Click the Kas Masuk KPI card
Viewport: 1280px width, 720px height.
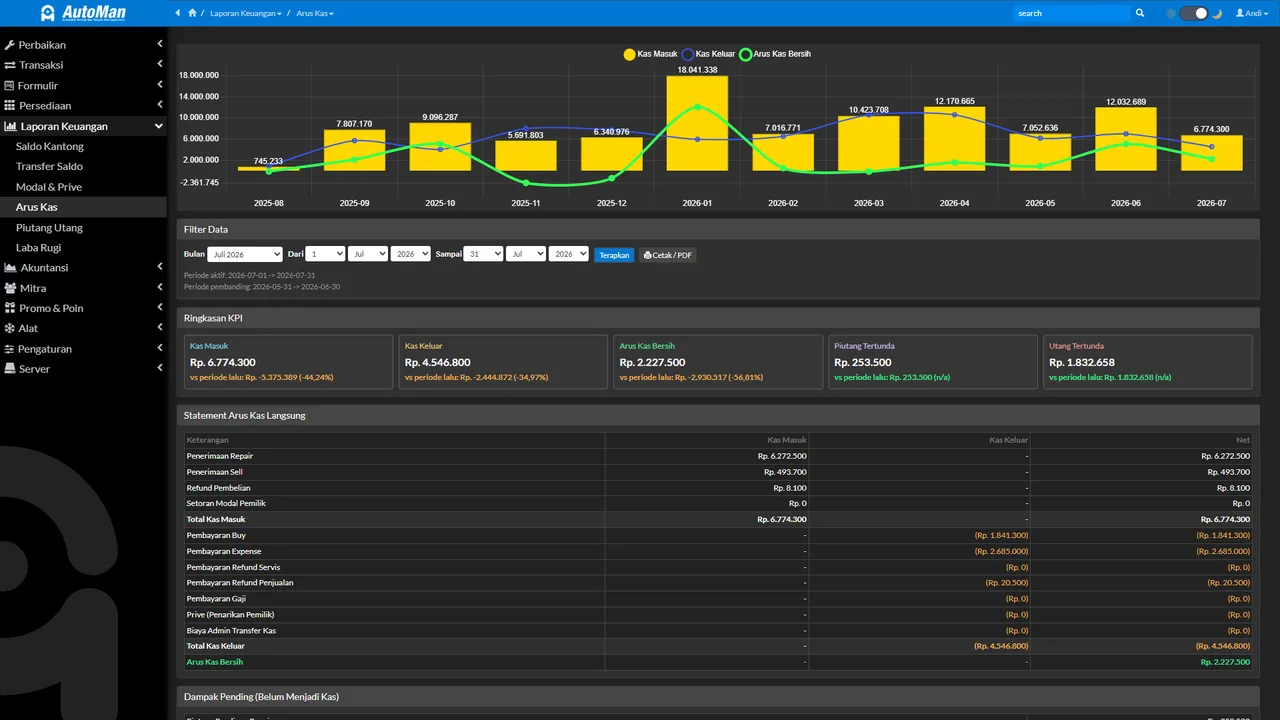(289, 362)
